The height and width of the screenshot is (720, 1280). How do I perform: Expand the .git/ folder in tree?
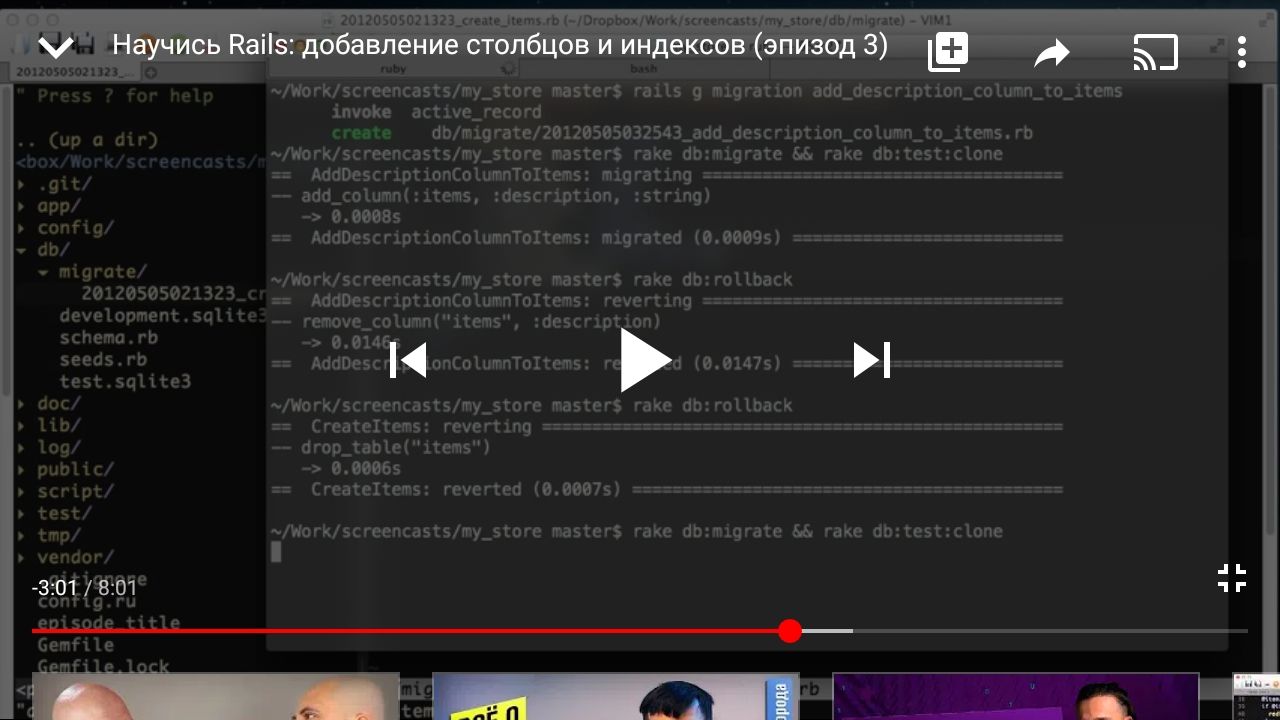point(55,184)
